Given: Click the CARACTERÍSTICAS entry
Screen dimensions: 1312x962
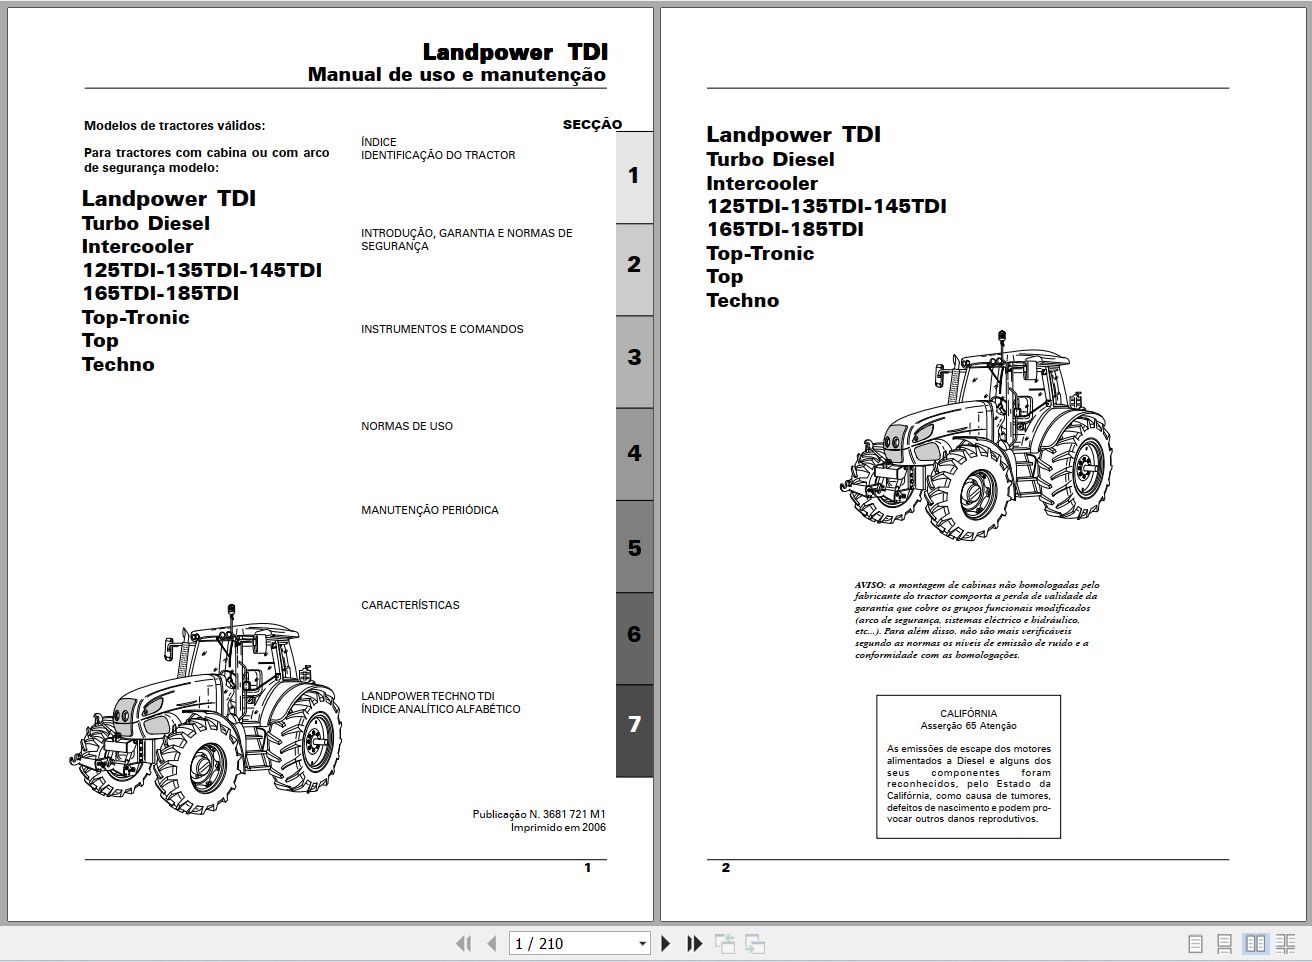Looking at the screenshot, I should [x=410, y=605].
